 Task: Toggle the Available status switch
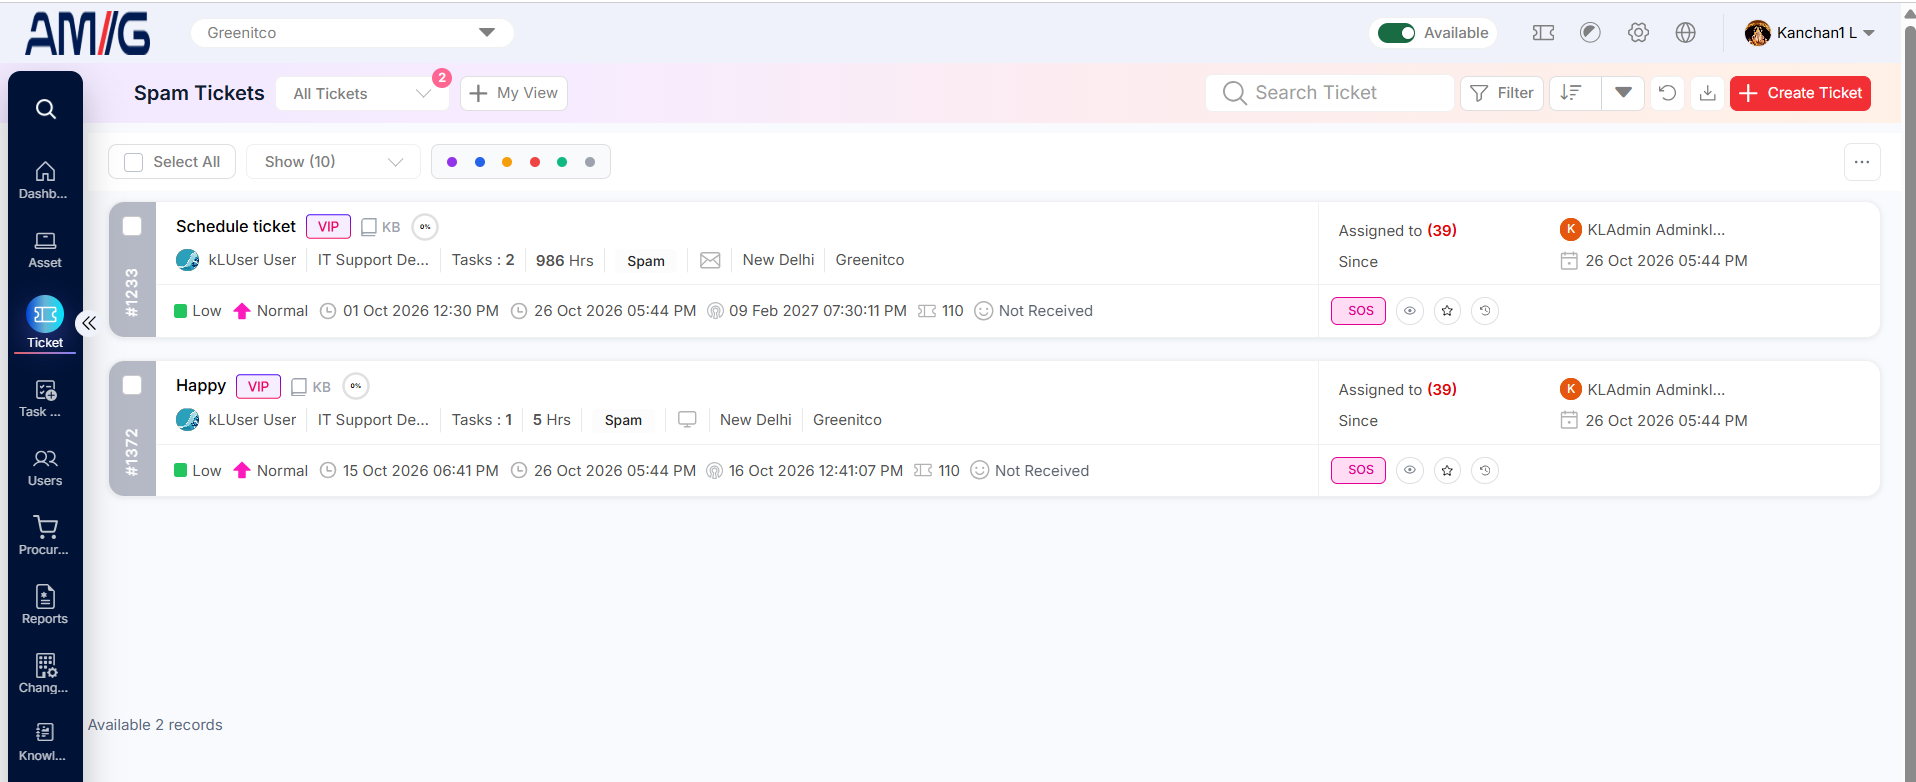pos(1396,33)
